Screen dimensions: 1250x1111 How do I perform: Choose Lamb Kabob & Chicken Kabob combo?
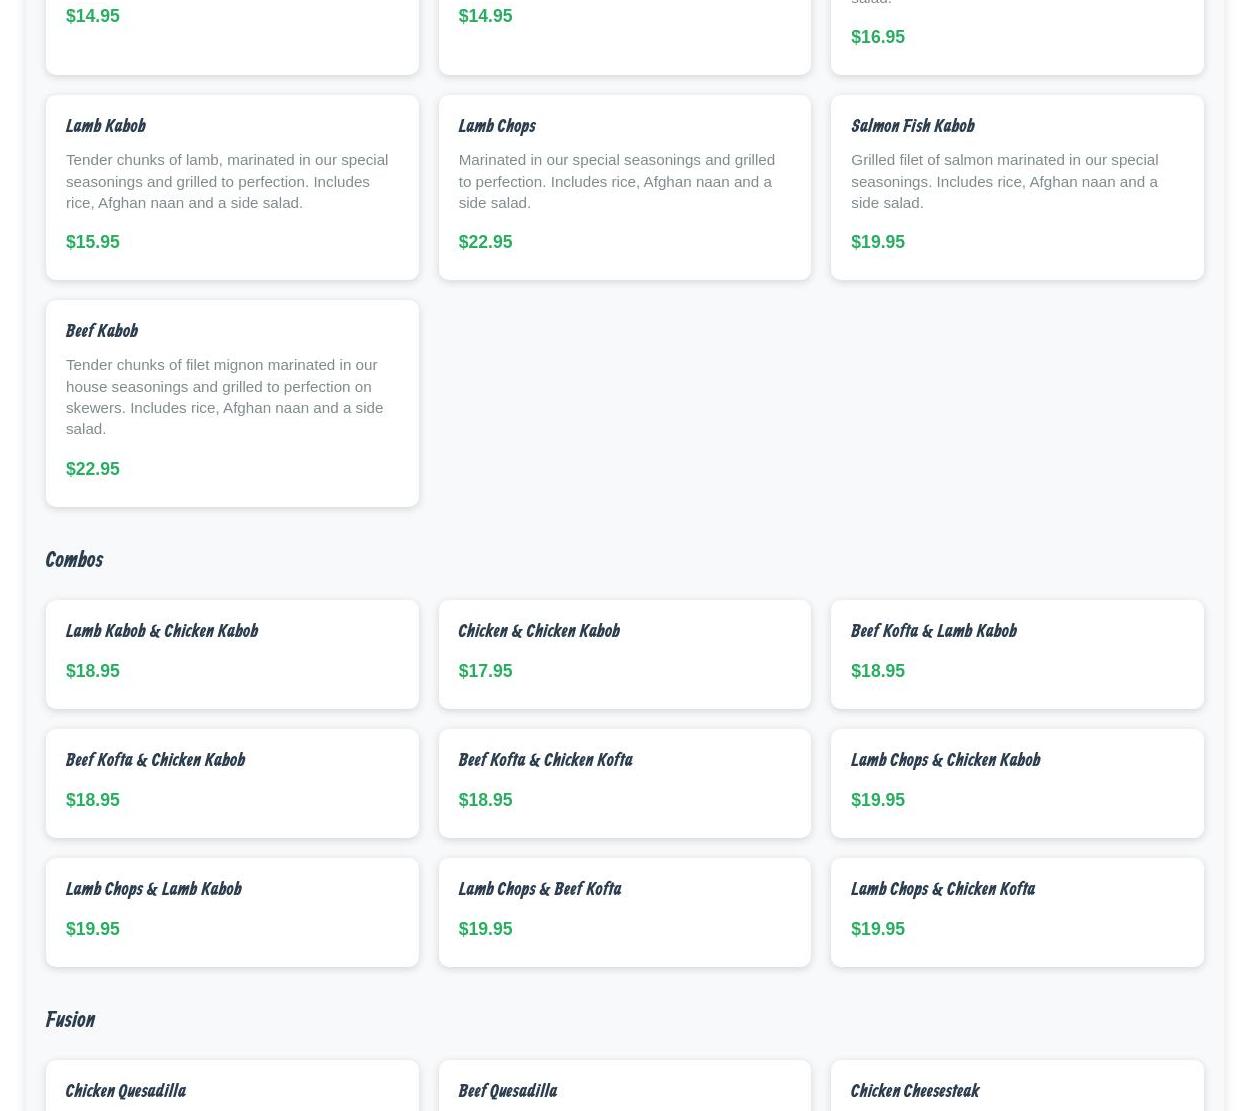[161, 631]
